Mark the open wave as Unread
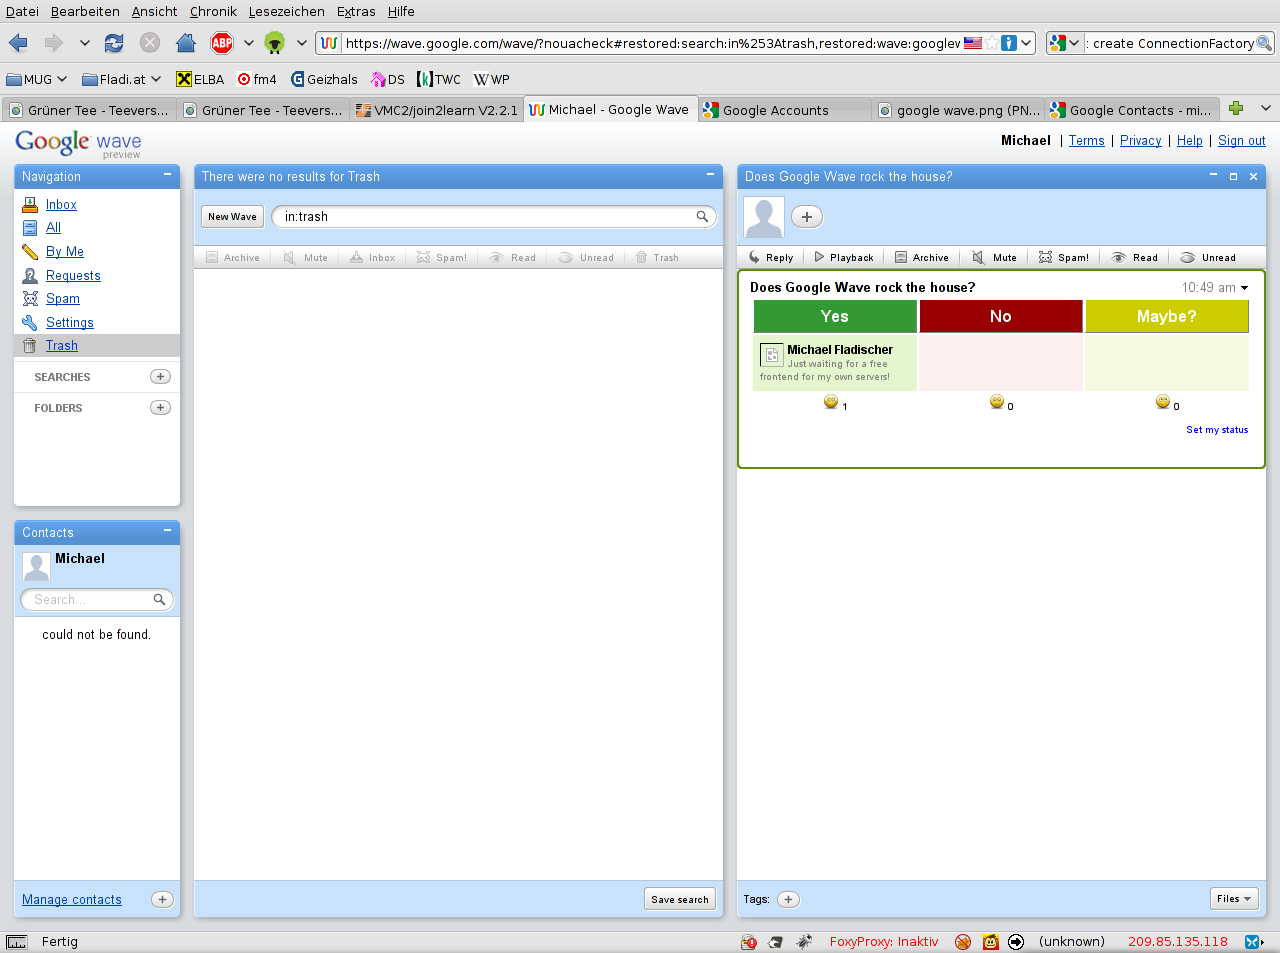The width and height of the screenshot is (1280, 953). click(1207, 257)
